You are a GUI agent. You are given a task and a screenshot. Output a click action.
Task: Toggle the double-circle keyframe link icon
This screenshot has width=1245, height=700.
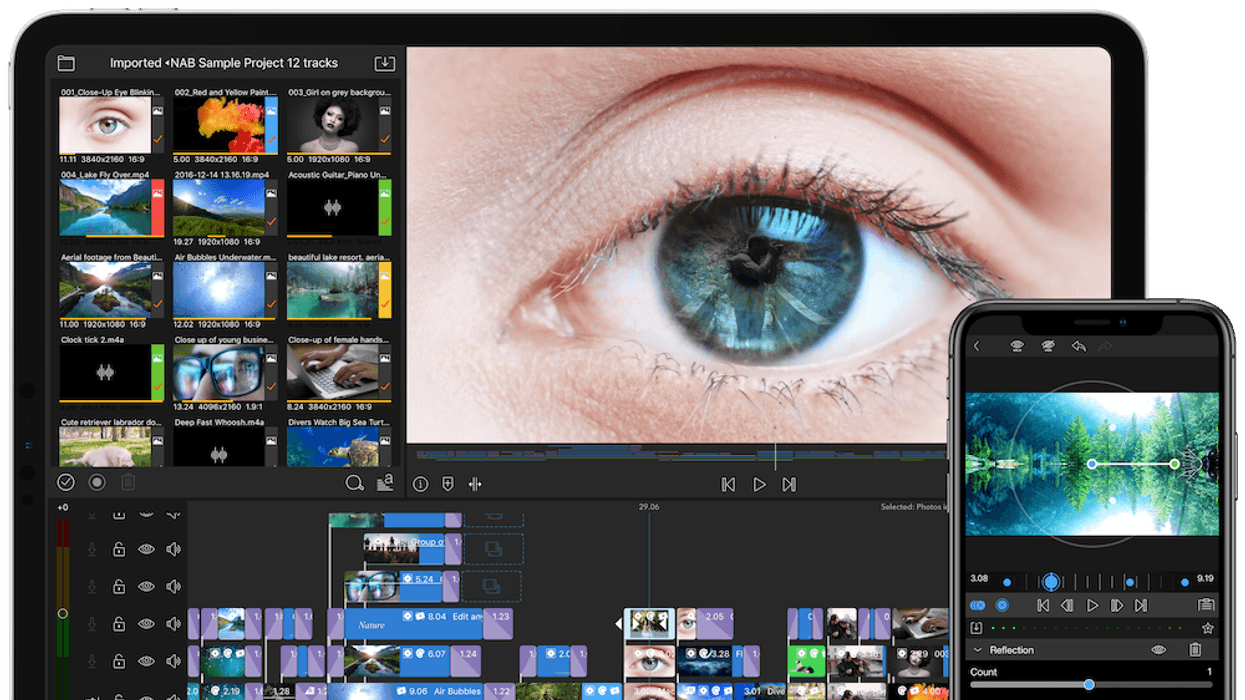[x=977, y=605]
